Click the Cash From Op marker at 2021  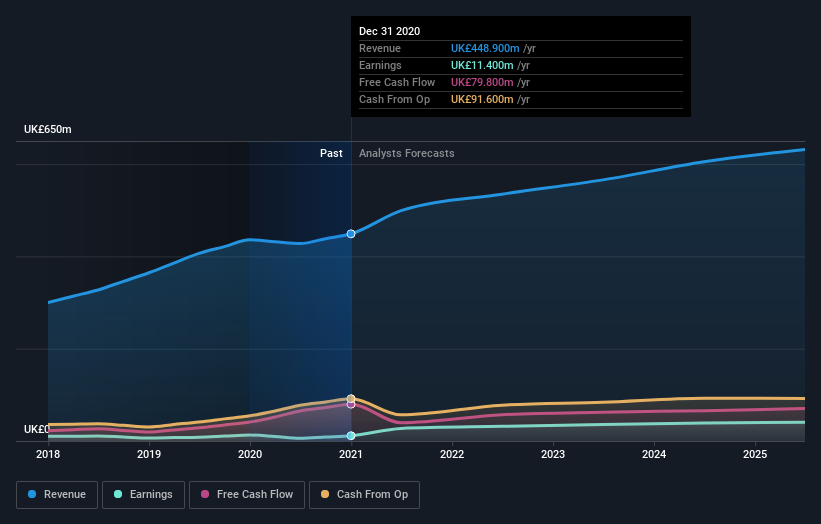[351, 399]
